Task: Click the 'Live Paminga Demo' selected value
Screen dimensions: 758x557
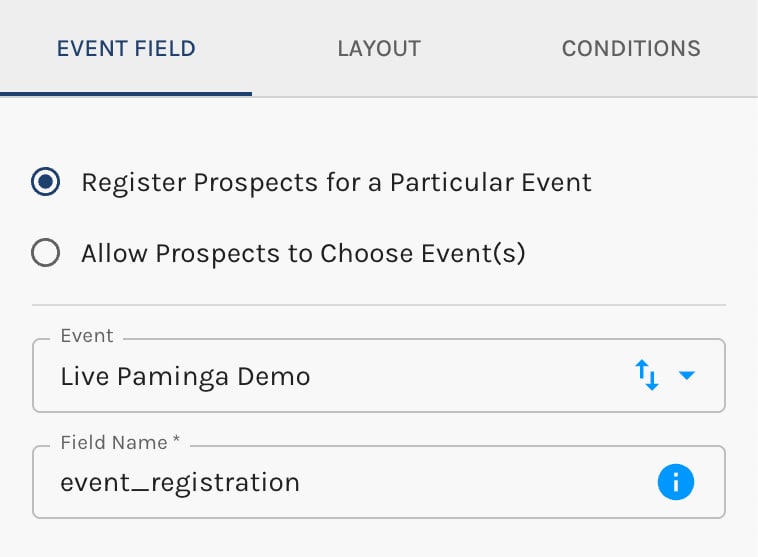Action: click(185, 377)
